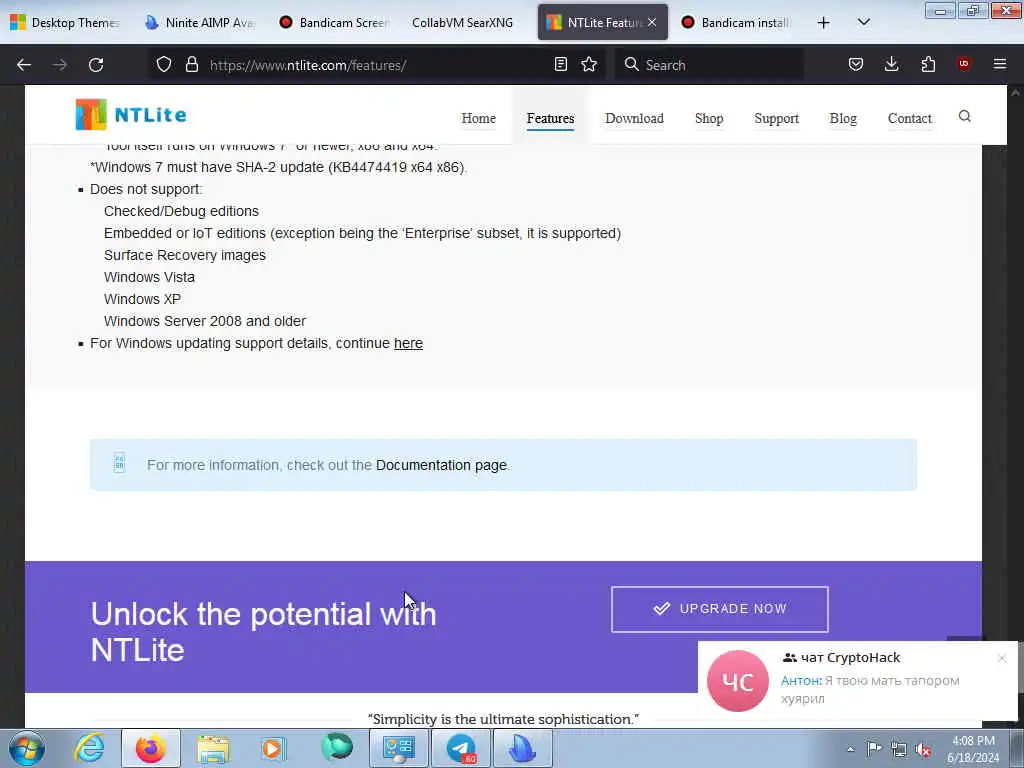The height and width of the screenshot is (768, 1024).
Task: Open the uBlock Origin extension icon
Action: [964, 64]
